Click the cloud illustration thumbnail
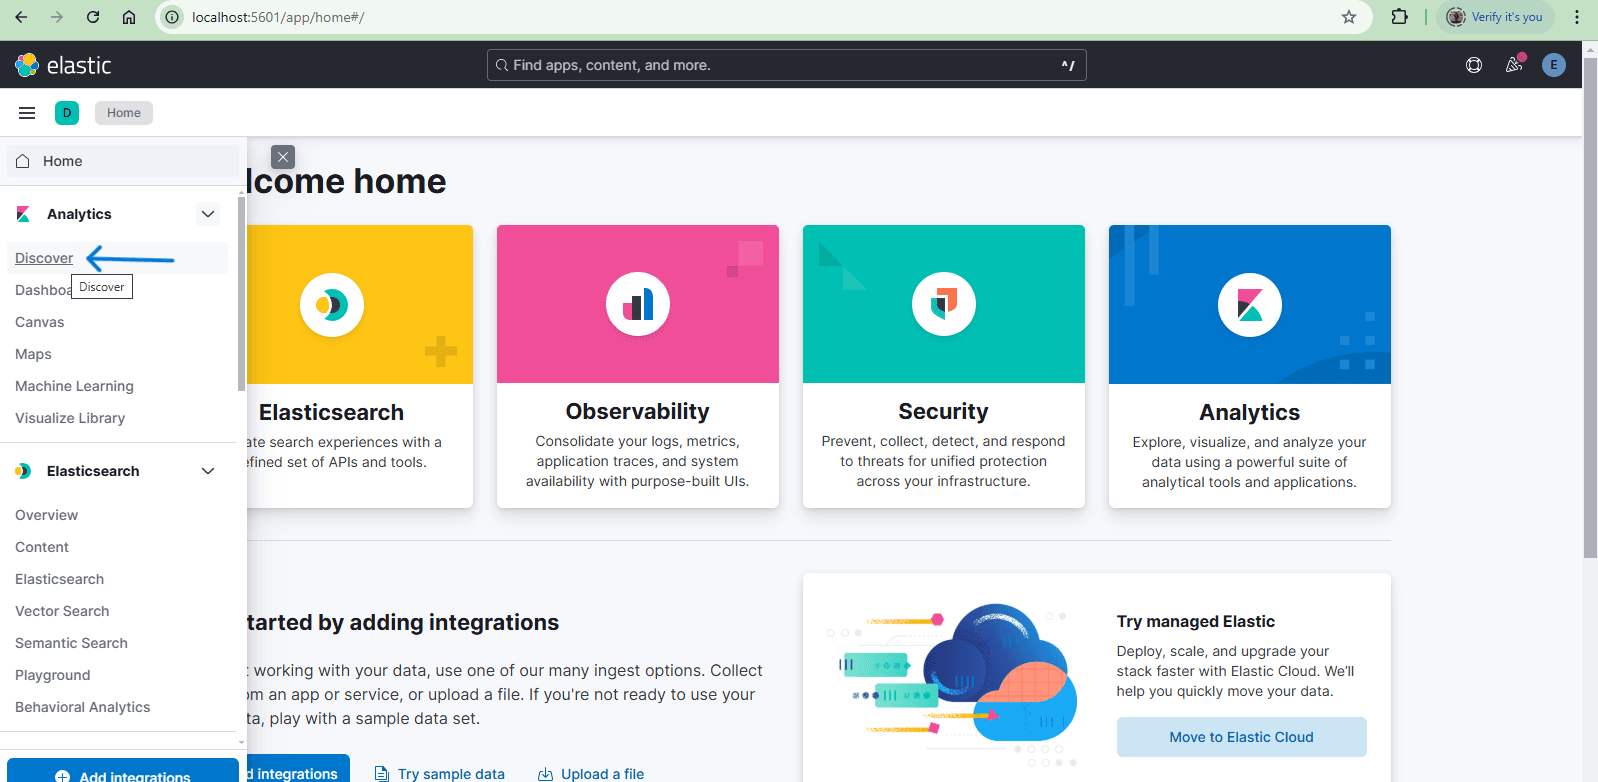The width and height of the screenshot is (1598, 782). (952, 685)
